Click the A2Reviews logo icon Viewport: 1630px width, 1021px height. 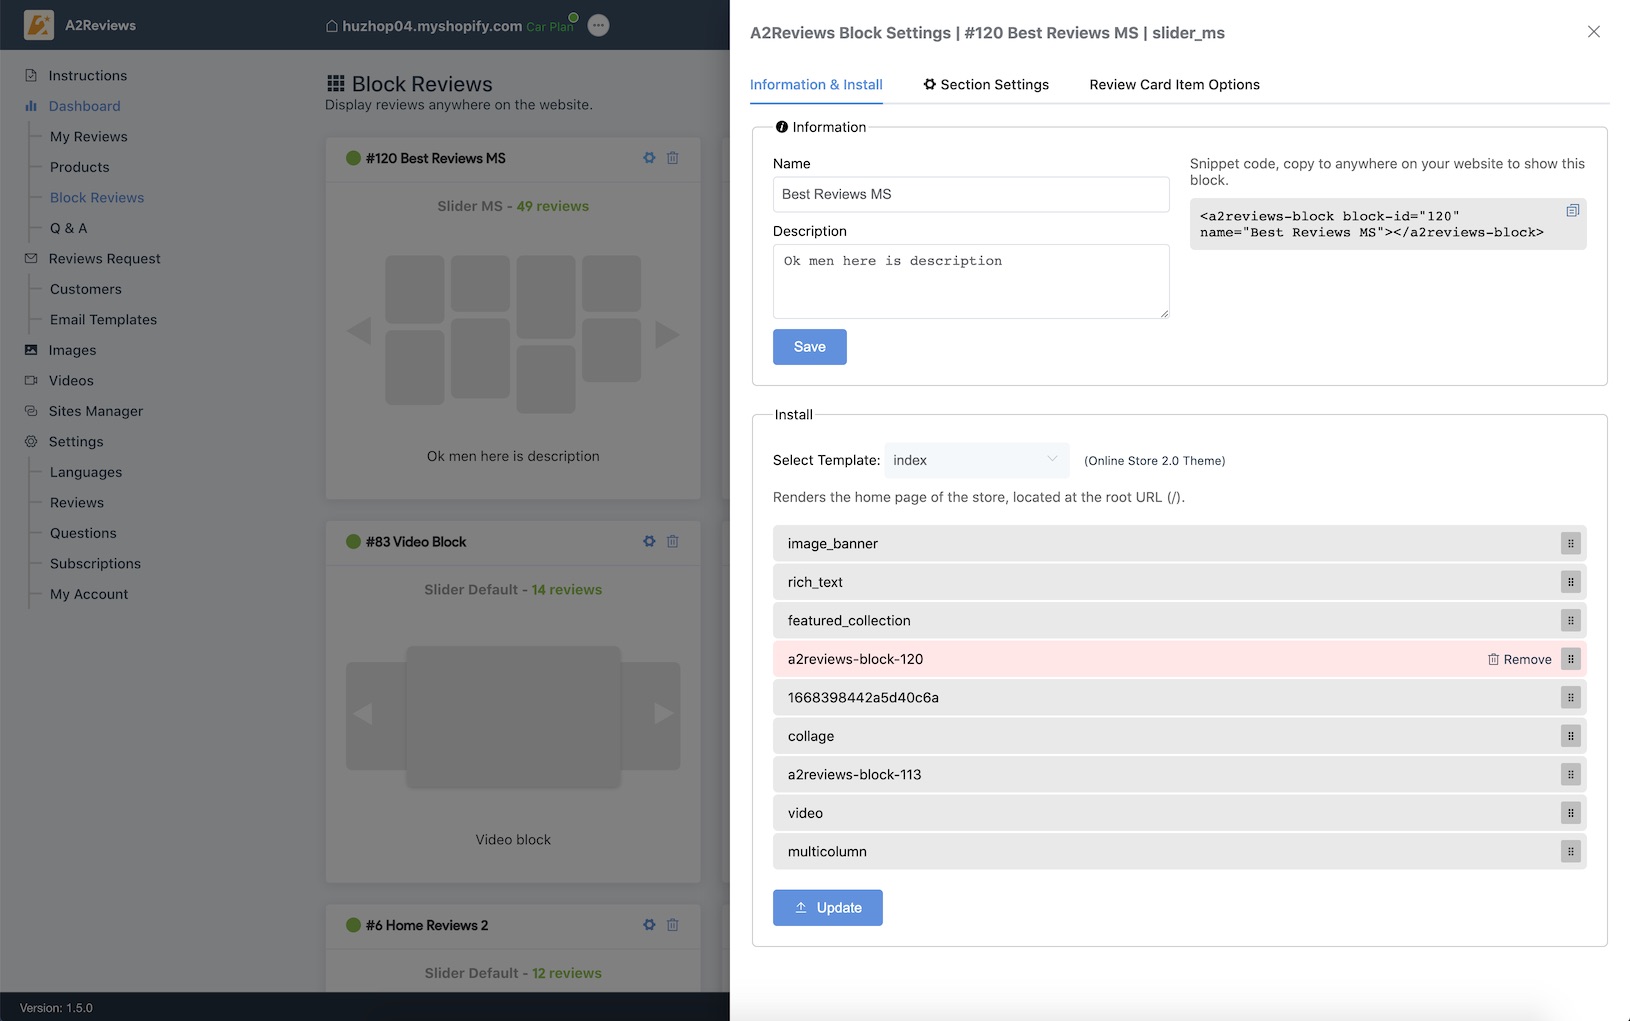click(x=39, y=25)
